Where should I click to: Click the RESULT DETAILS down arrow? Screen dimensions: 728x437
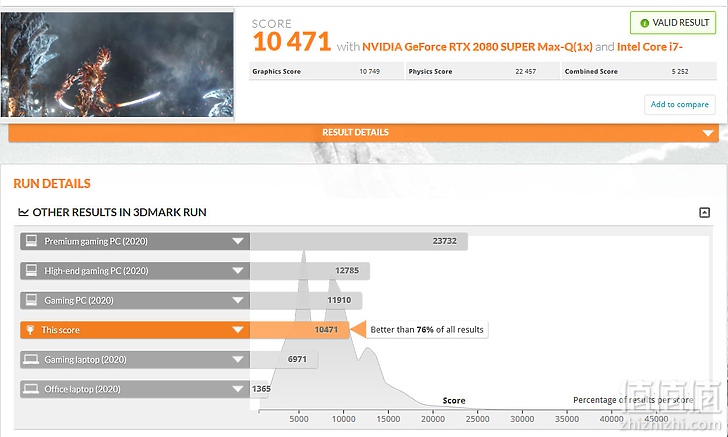(x=708, y=133)
